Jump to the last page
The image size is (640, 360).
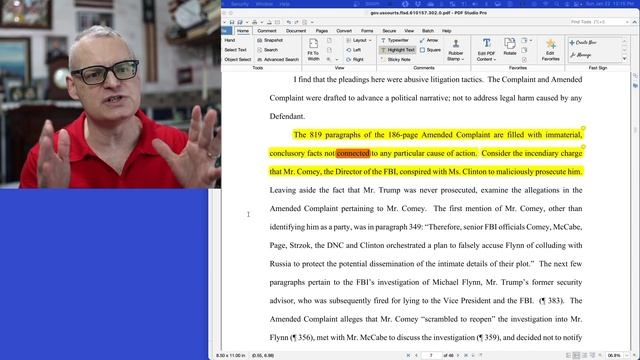(x=466, y=356)
